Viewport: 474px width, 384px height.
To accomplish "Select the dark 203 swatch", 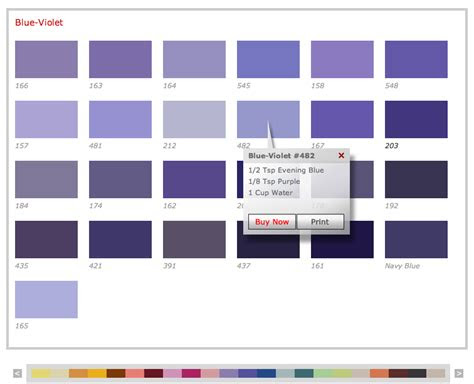I will click(416, 119).
